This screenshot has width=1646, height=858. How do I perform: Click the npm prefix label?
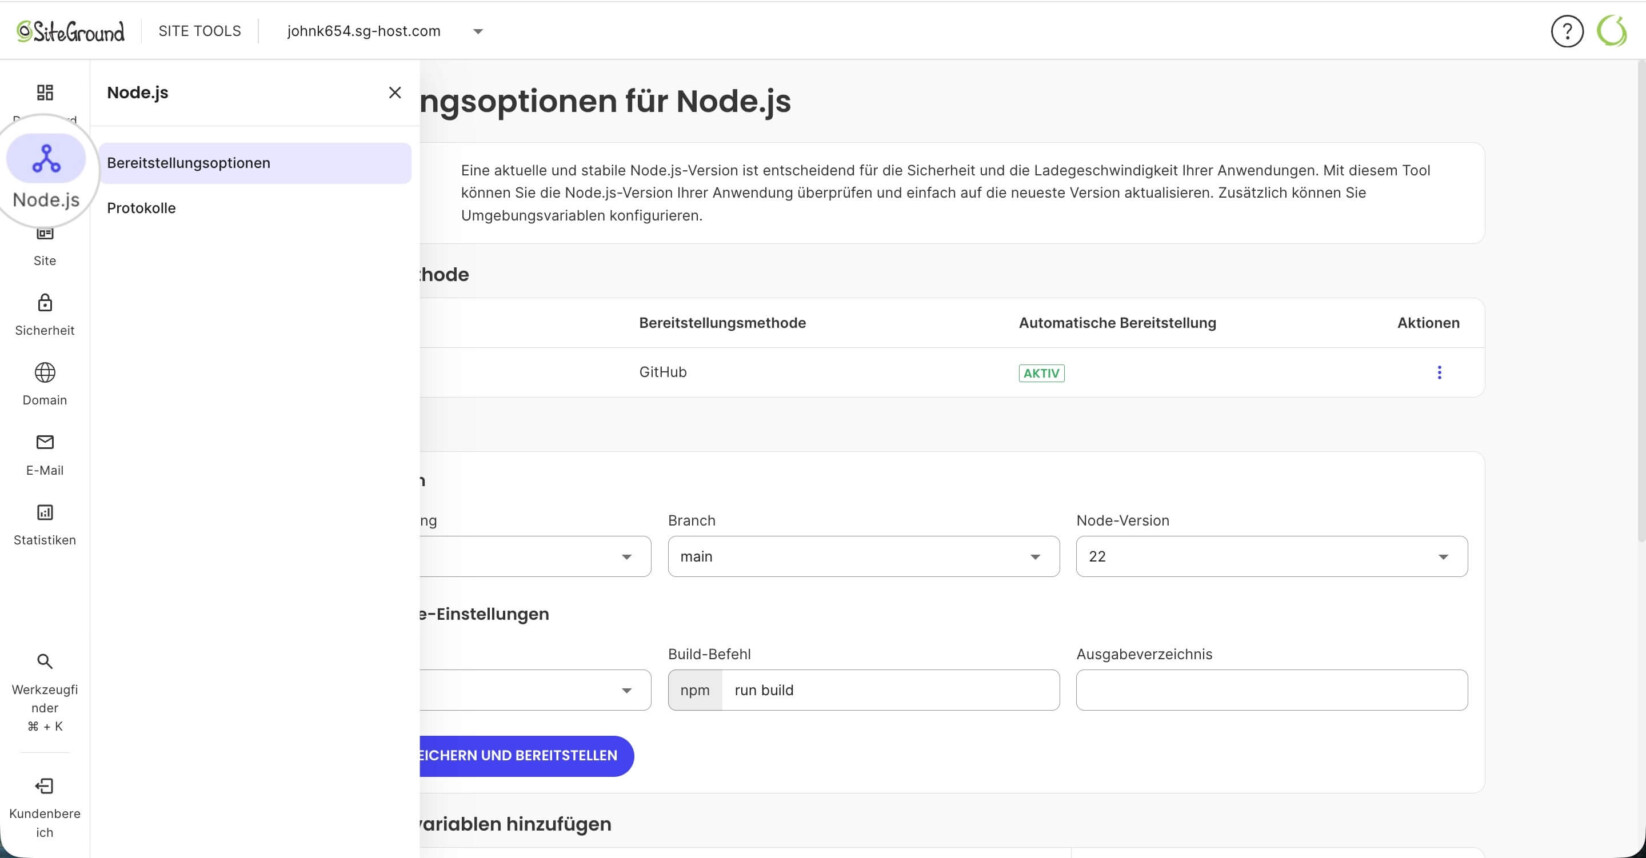695,690
